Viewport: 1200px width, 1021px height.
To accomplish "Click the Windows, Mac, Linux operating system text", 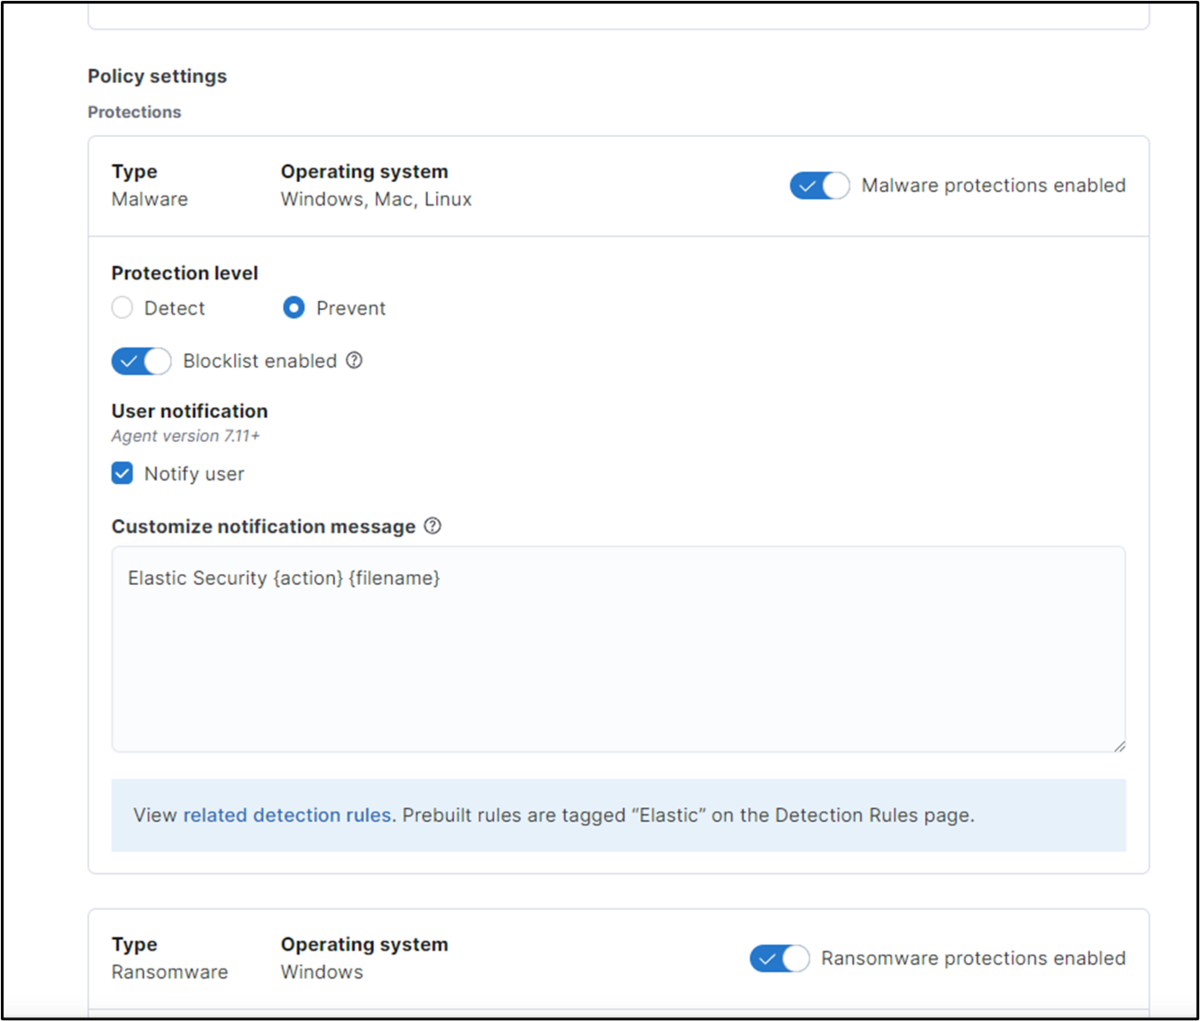I will (x=375, y=198).
